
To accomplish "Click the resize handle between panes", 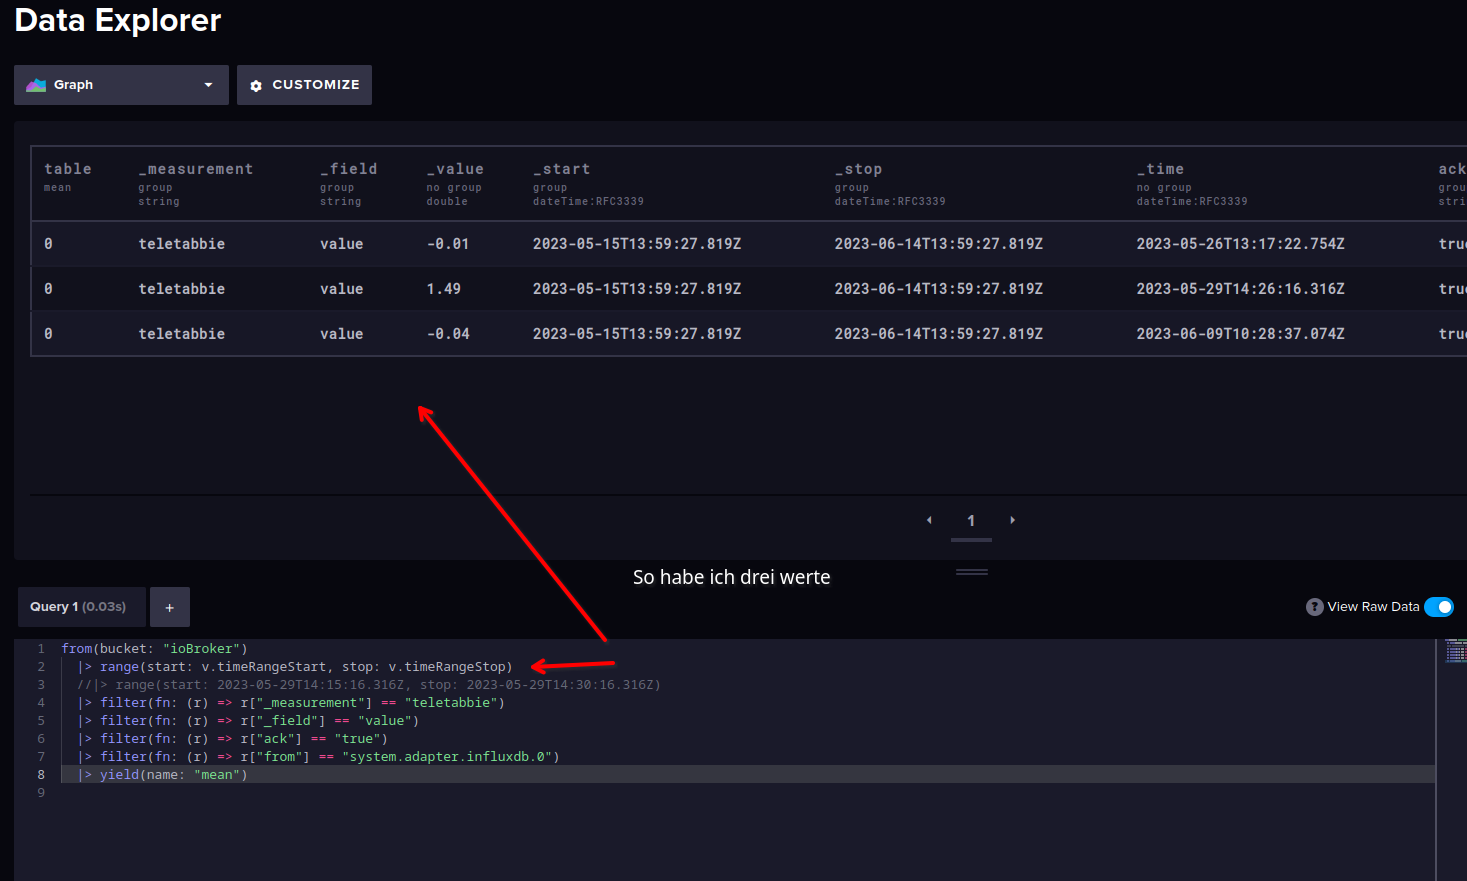I will click(x=972, y=572).
